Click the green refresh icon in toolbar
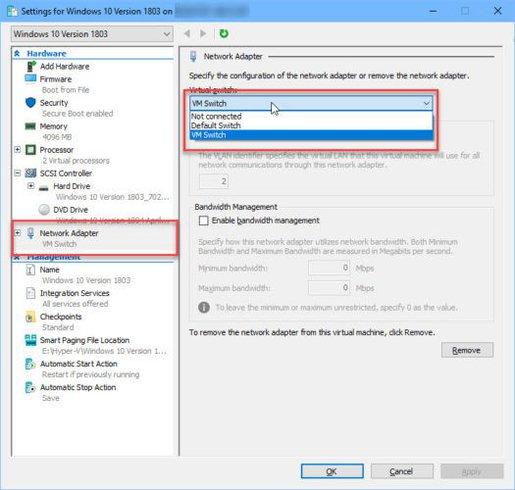This screenshot has height=490, width=515. (224, 34)
